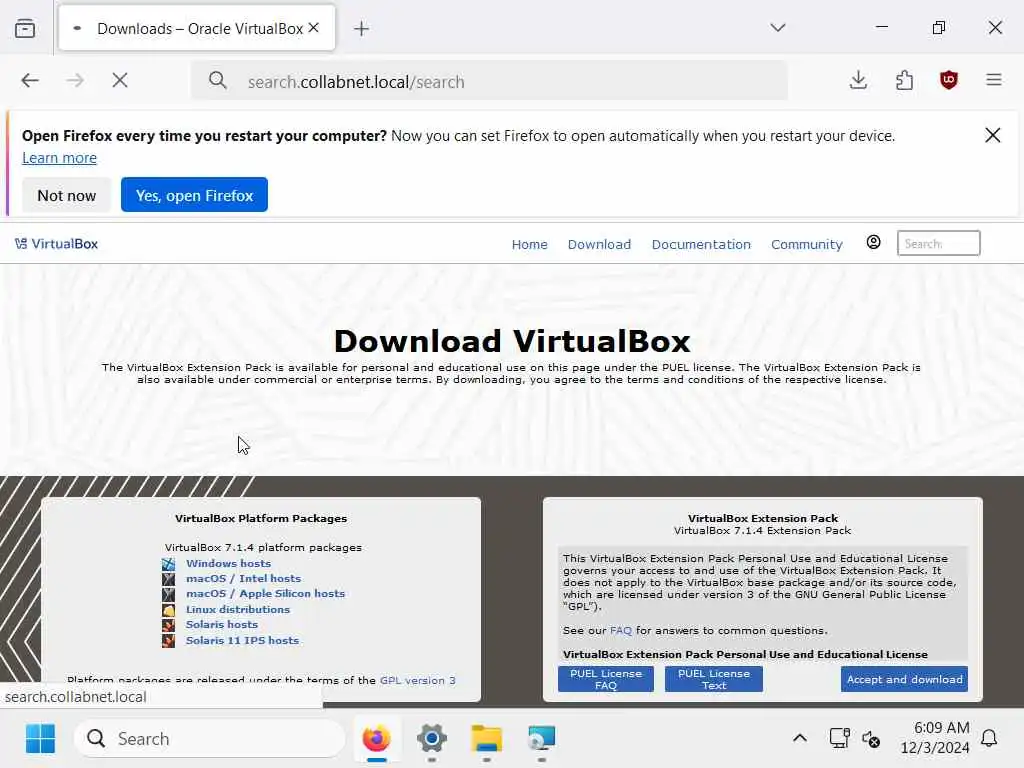Screen dimensions: 1024x768
Task: Click the Not now button
Action: [x=67, y=195]
